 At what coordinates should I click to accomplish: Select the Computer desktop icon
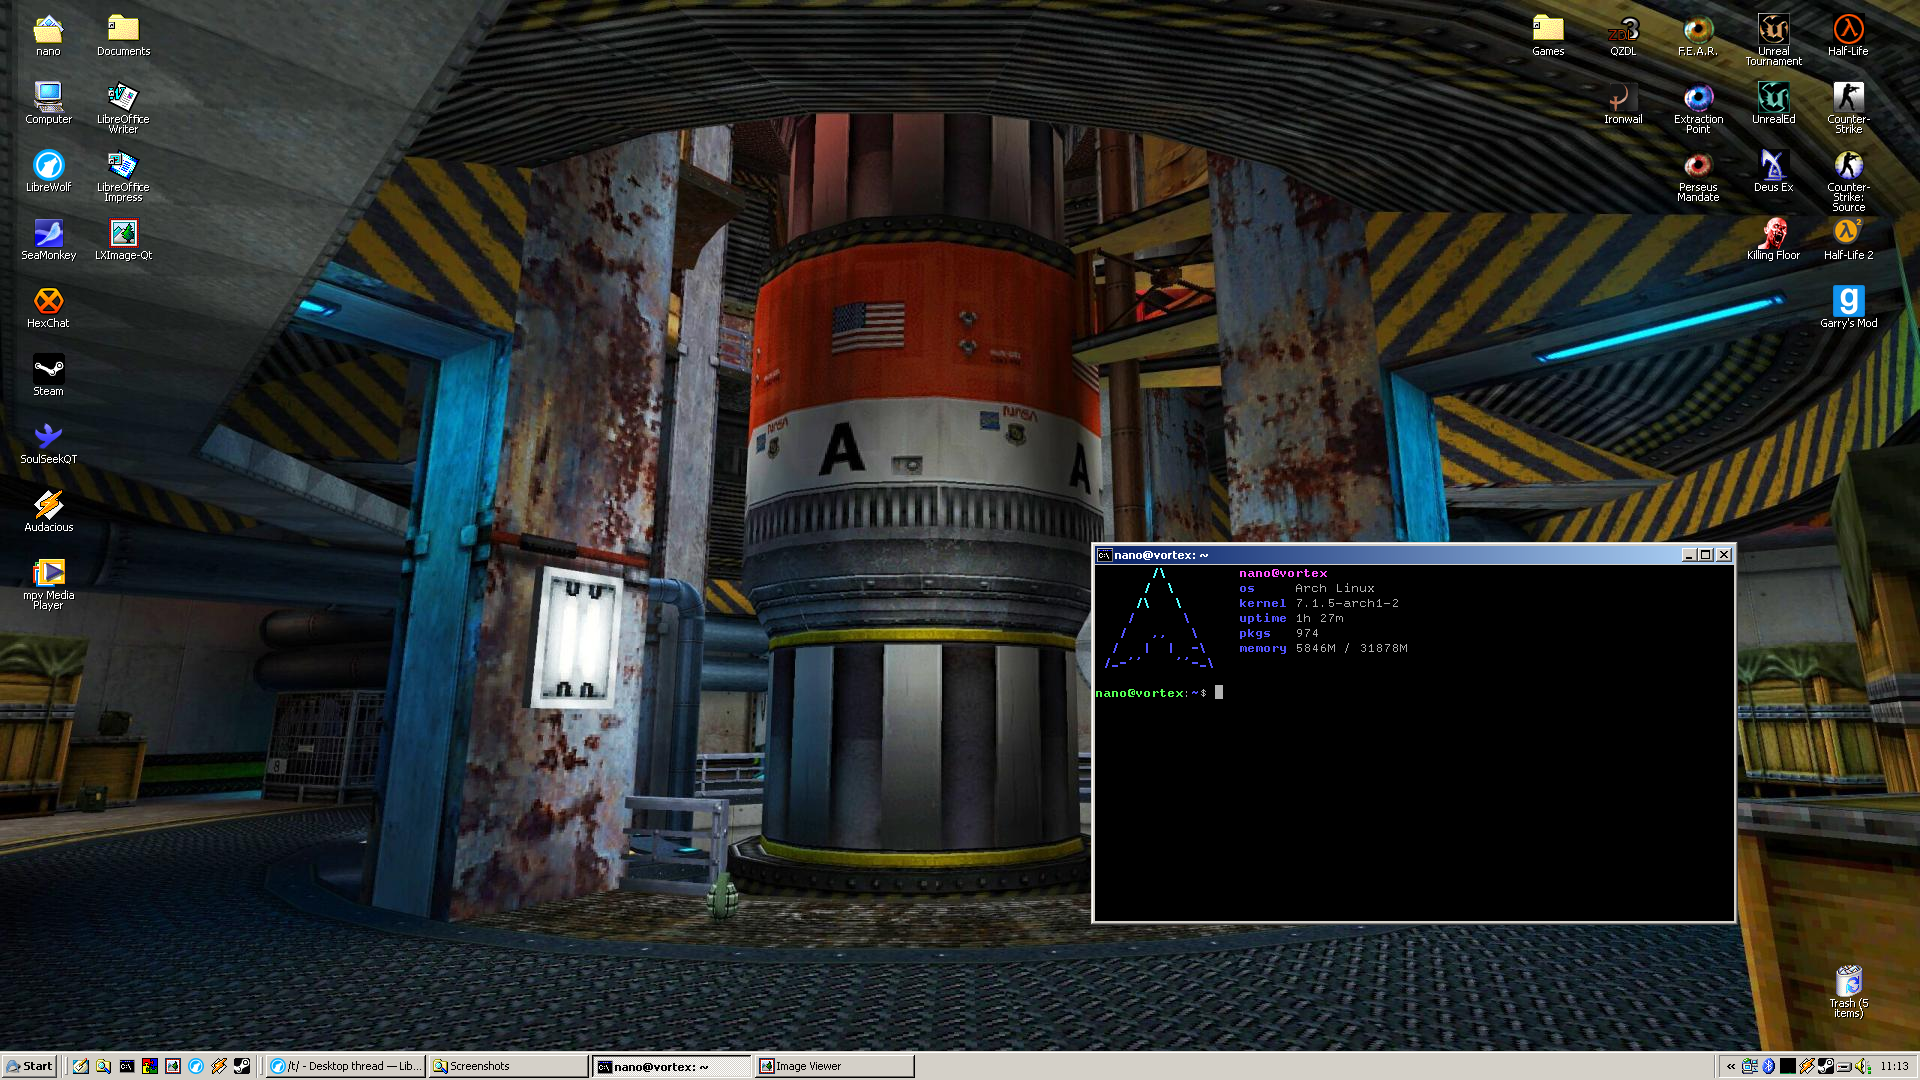click(48, 104)
